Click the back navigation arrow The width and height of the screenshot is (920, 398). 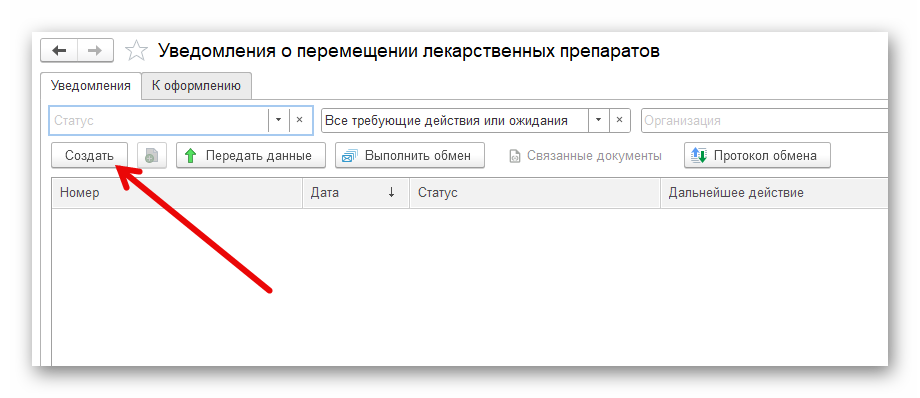[x=59, y=50]
